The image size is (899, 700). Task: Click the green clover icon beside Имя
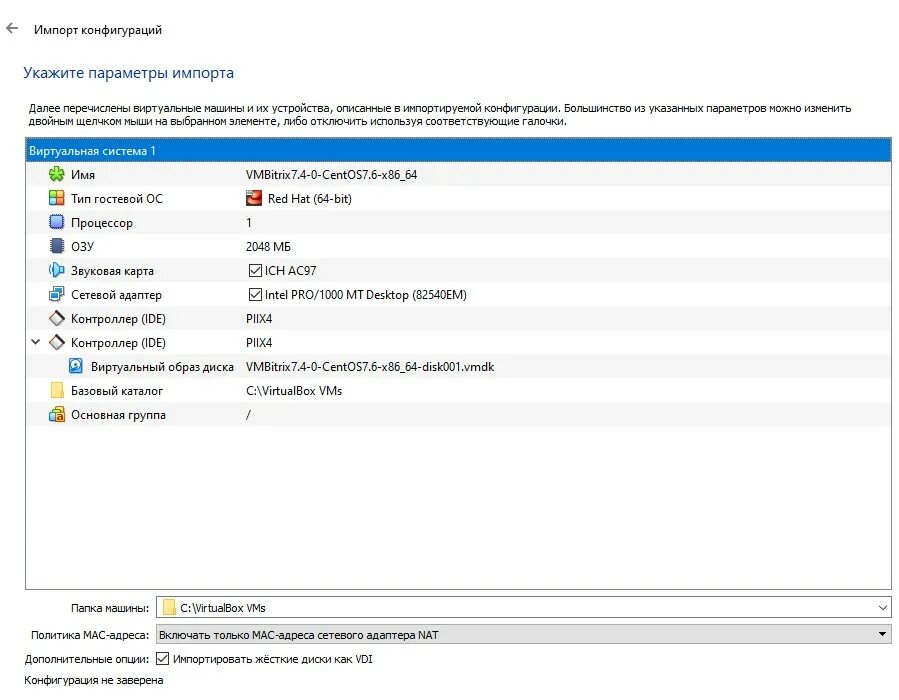point(56,174)
